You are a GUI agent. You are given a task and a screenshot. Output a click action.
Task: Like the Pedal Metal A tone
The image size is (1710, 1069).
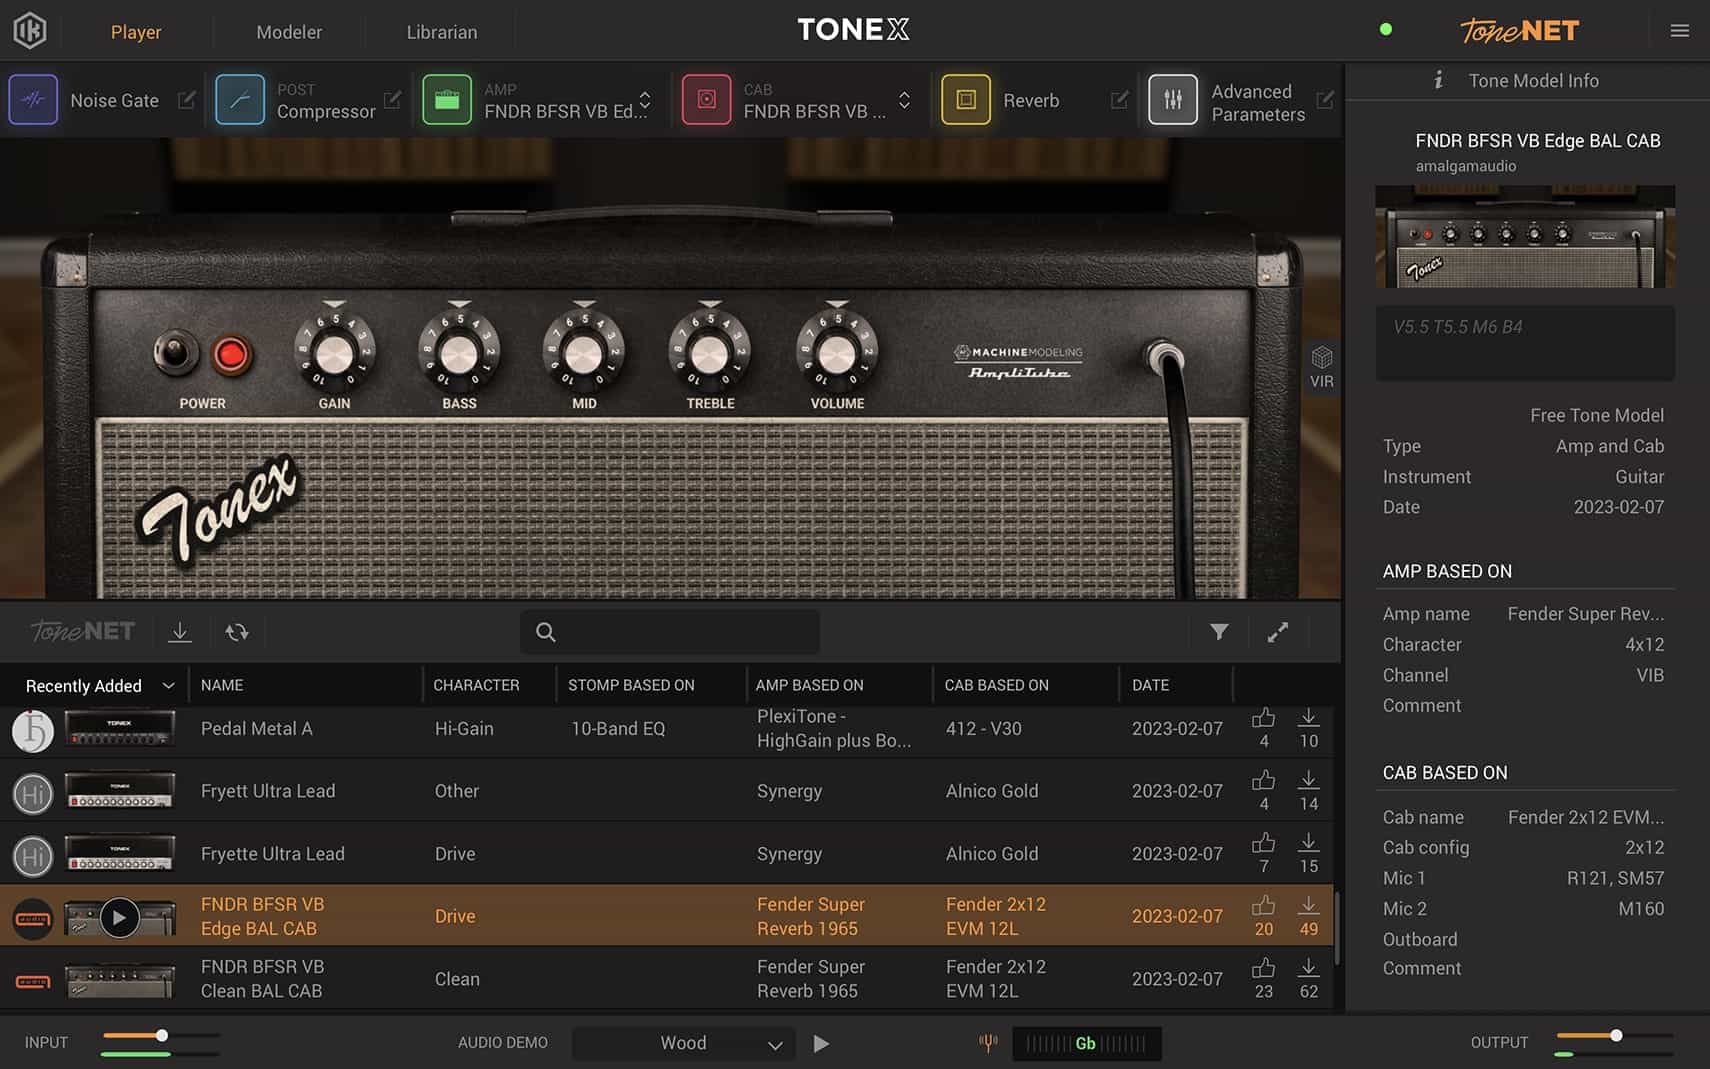point(1264,718)
